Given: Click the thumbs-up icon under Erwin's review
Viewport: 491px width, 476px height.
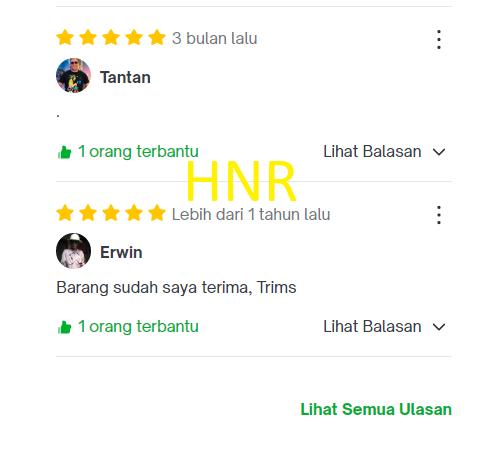Looking at the screenshot, I should click(64, 327).
